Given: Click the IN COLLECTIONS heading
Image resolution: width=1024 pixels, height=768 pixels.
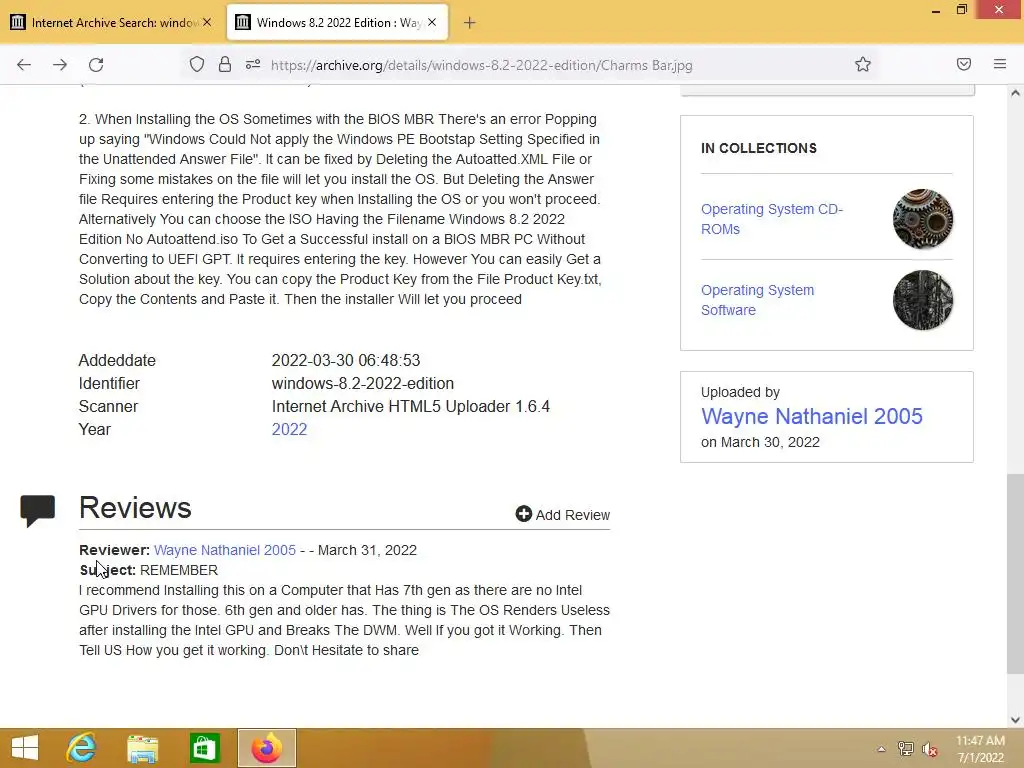Looking at the screenshot, I should [x=759, y=148].
